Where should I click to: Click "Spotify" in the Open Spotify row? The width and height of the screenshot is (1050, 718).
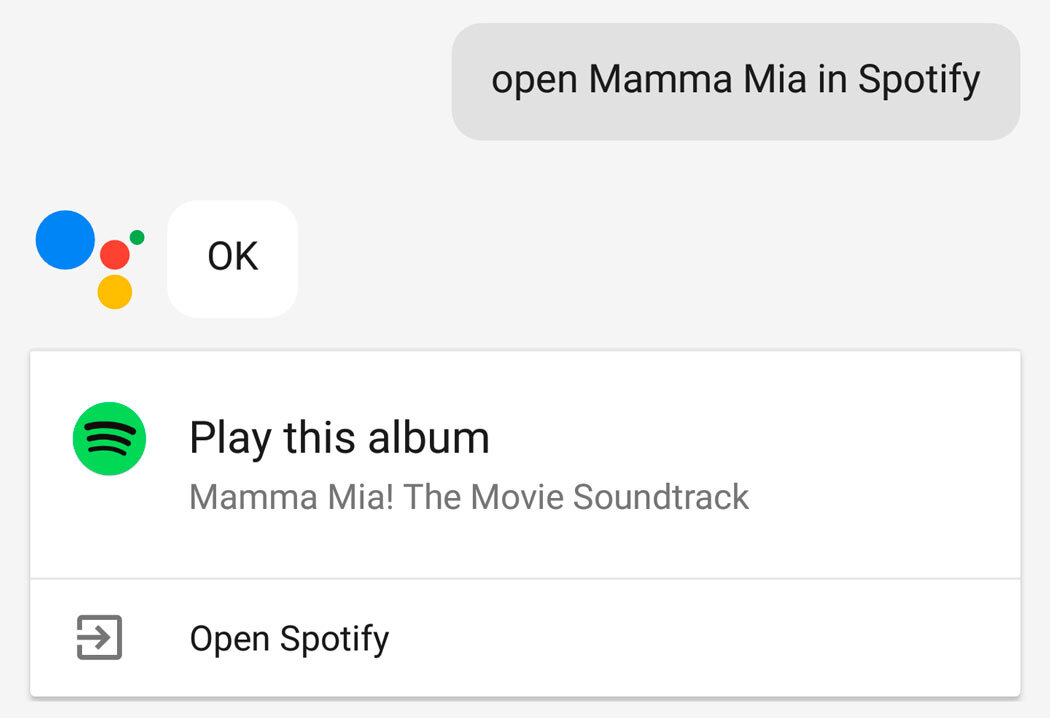pos(334,638)
